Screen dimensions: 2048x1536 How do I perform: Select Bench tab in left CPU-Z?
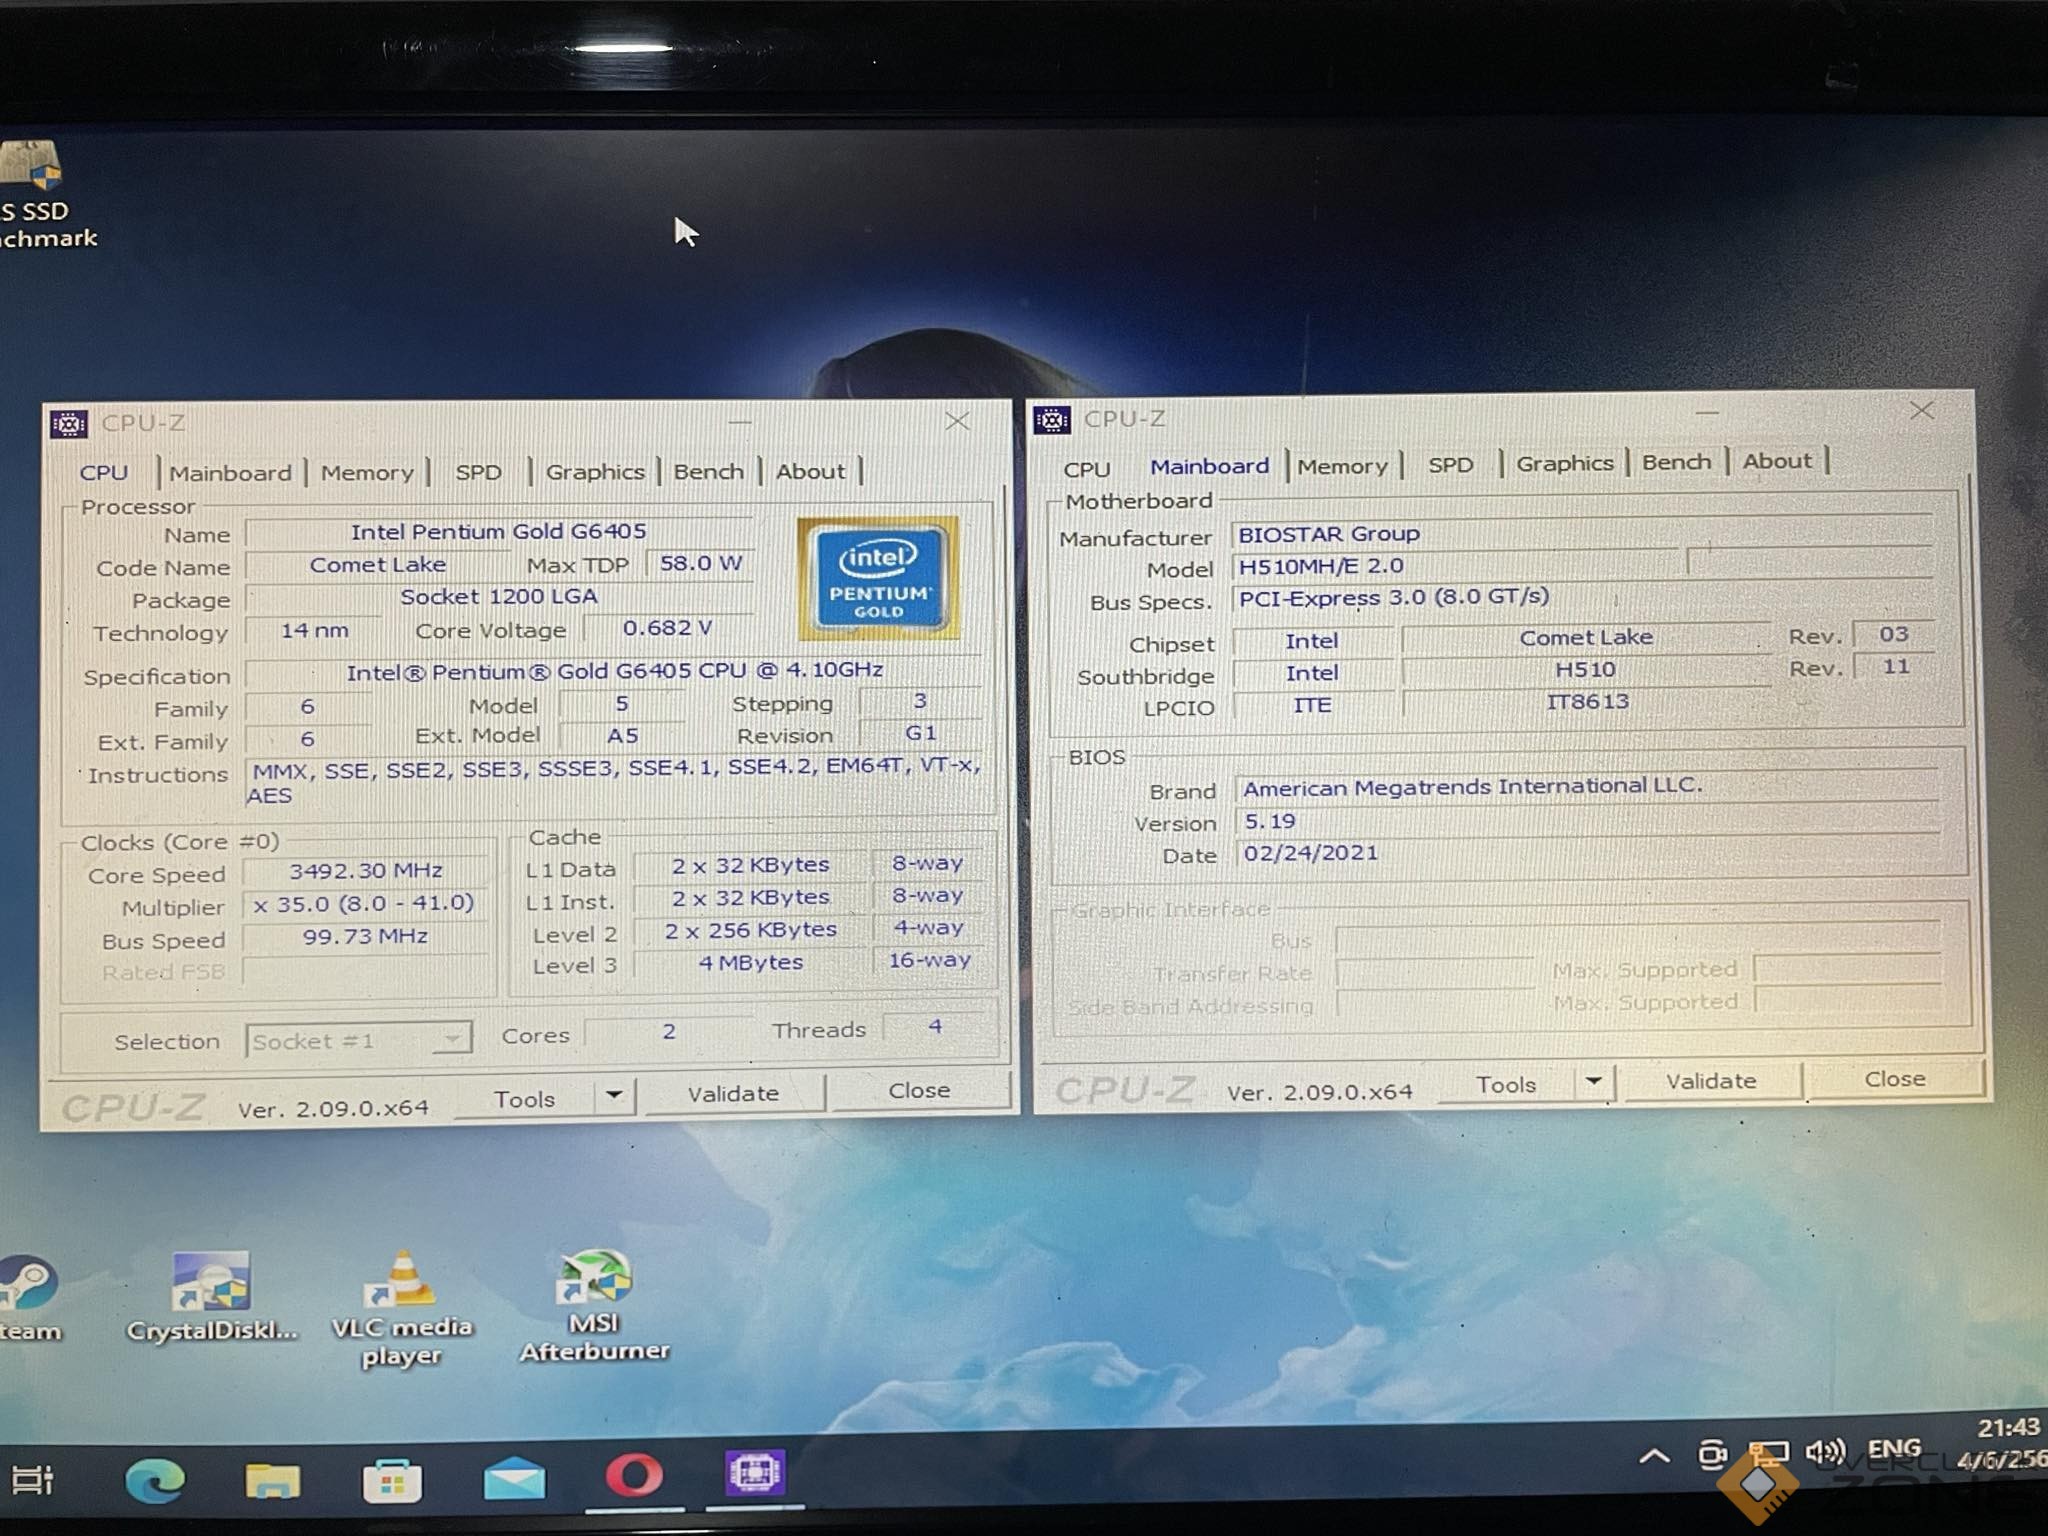pos(708,471)
